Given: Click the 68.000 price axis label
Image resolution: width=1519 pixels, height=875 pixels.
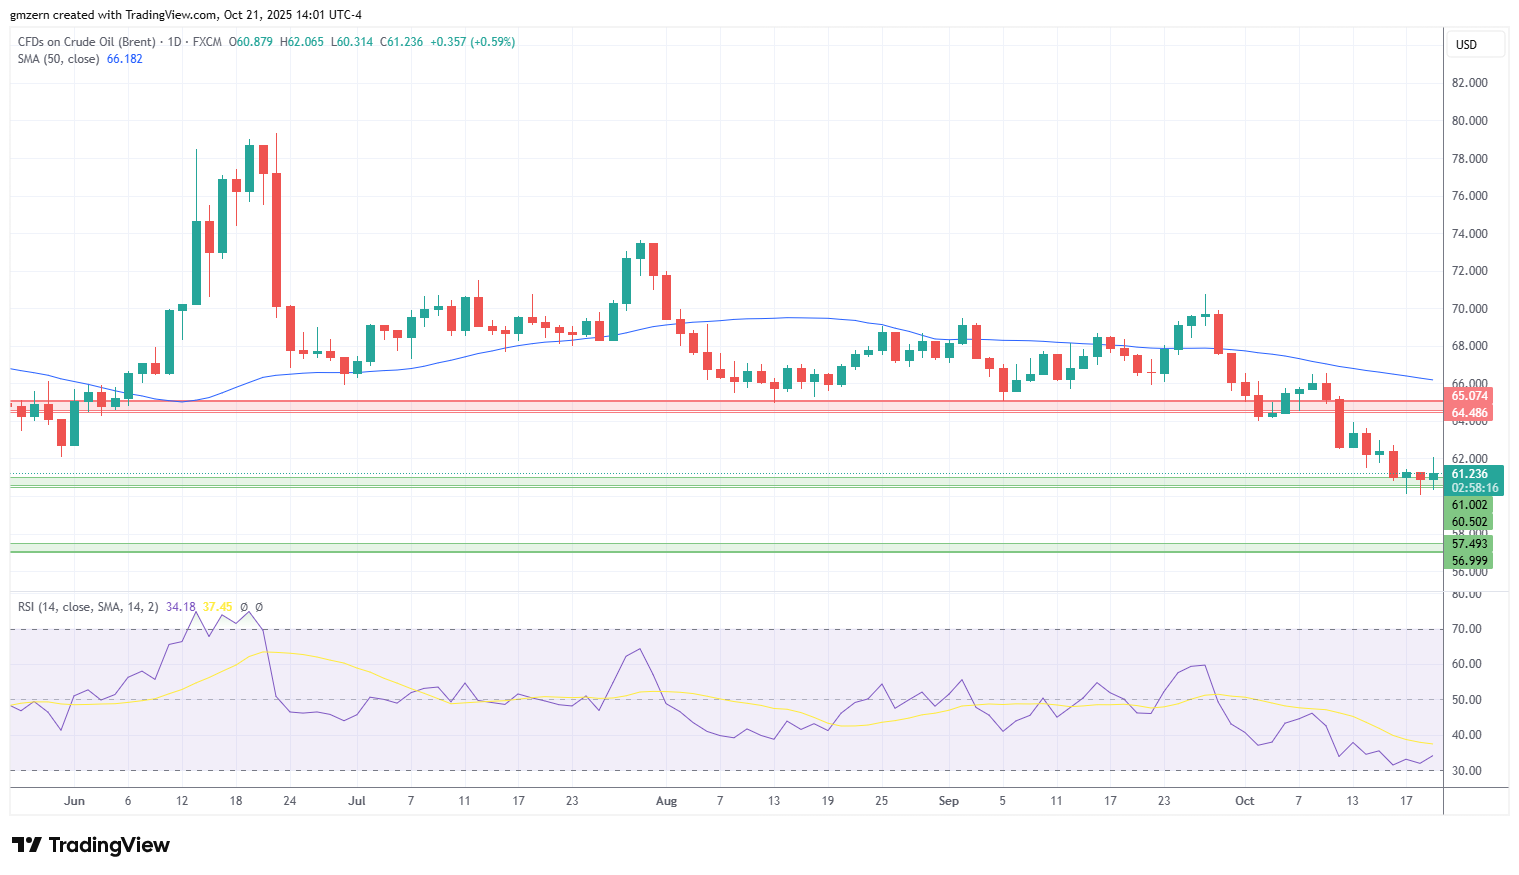Looking at the screenshot, I should (1470, 346).
